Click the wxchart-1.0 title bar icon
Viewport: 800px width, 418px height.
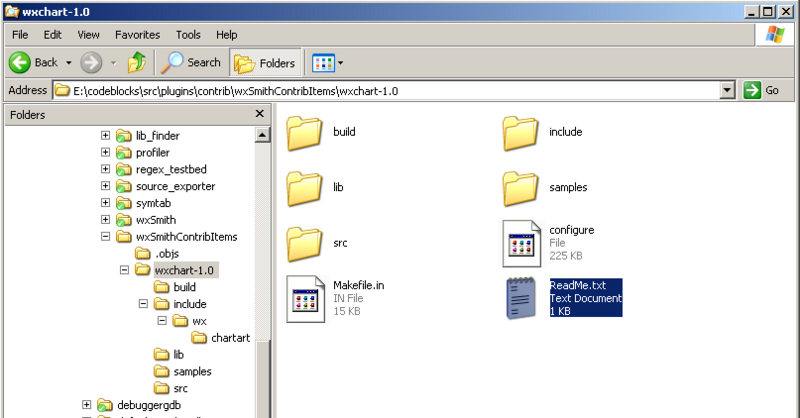[12, 11]
